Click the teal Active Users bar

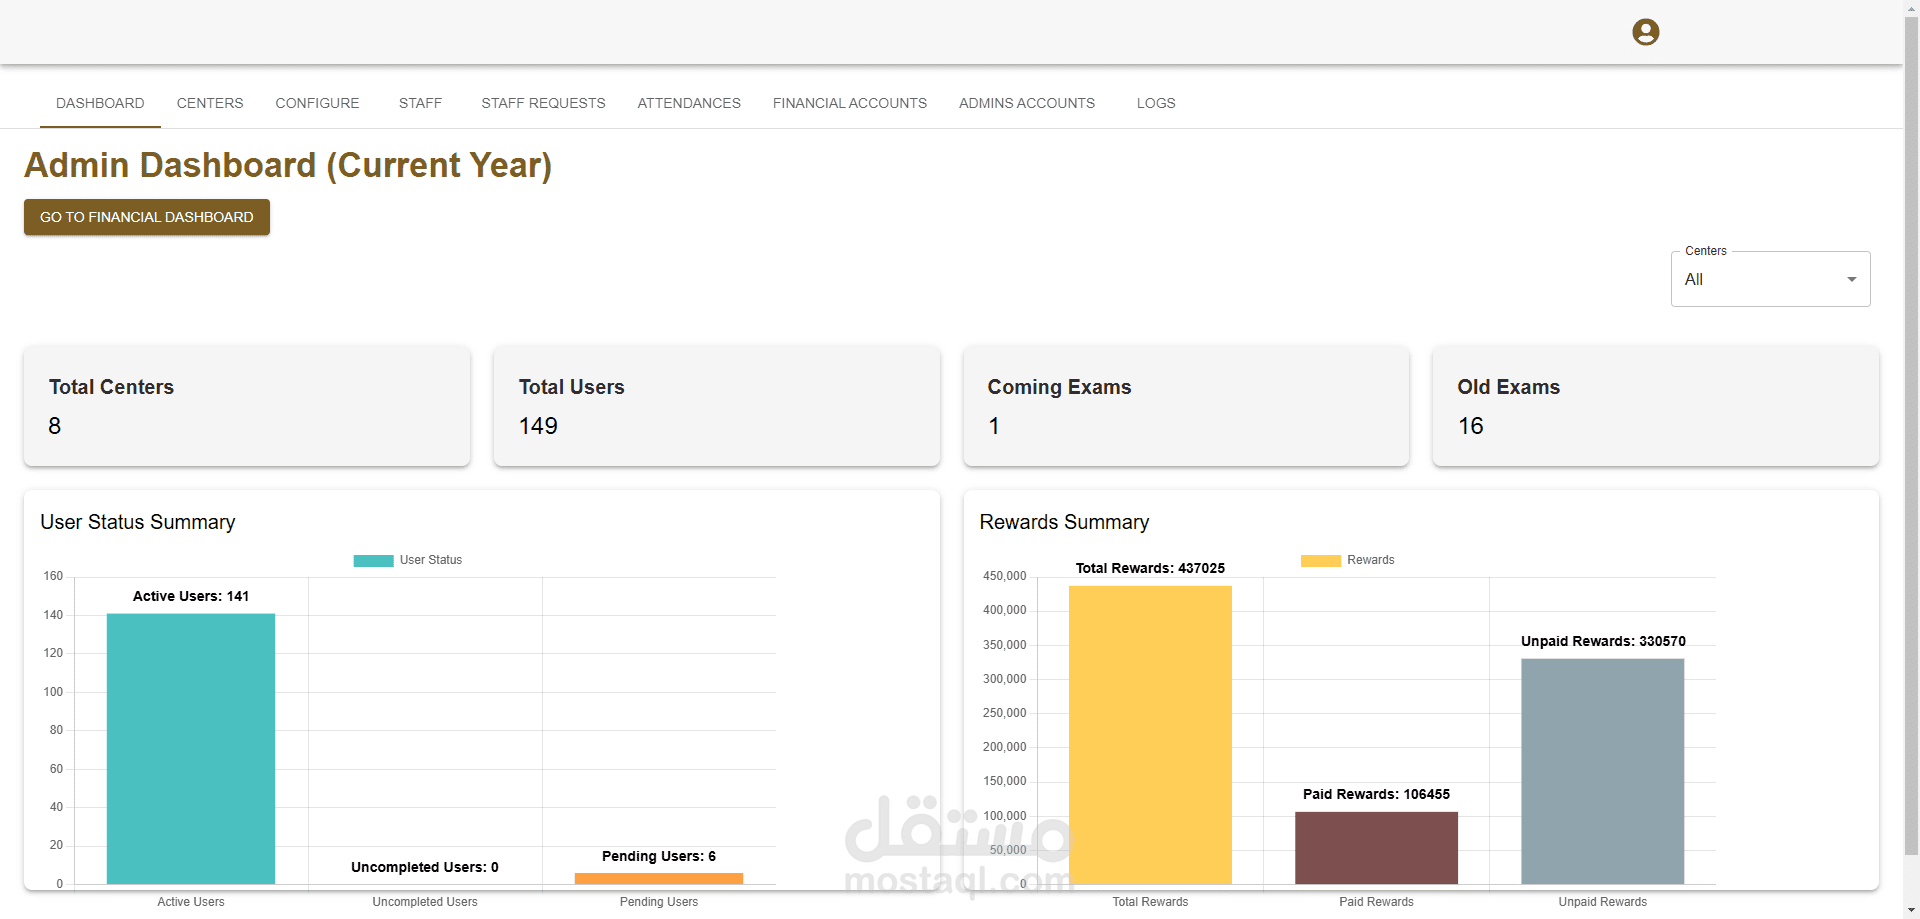click(191, 749)
